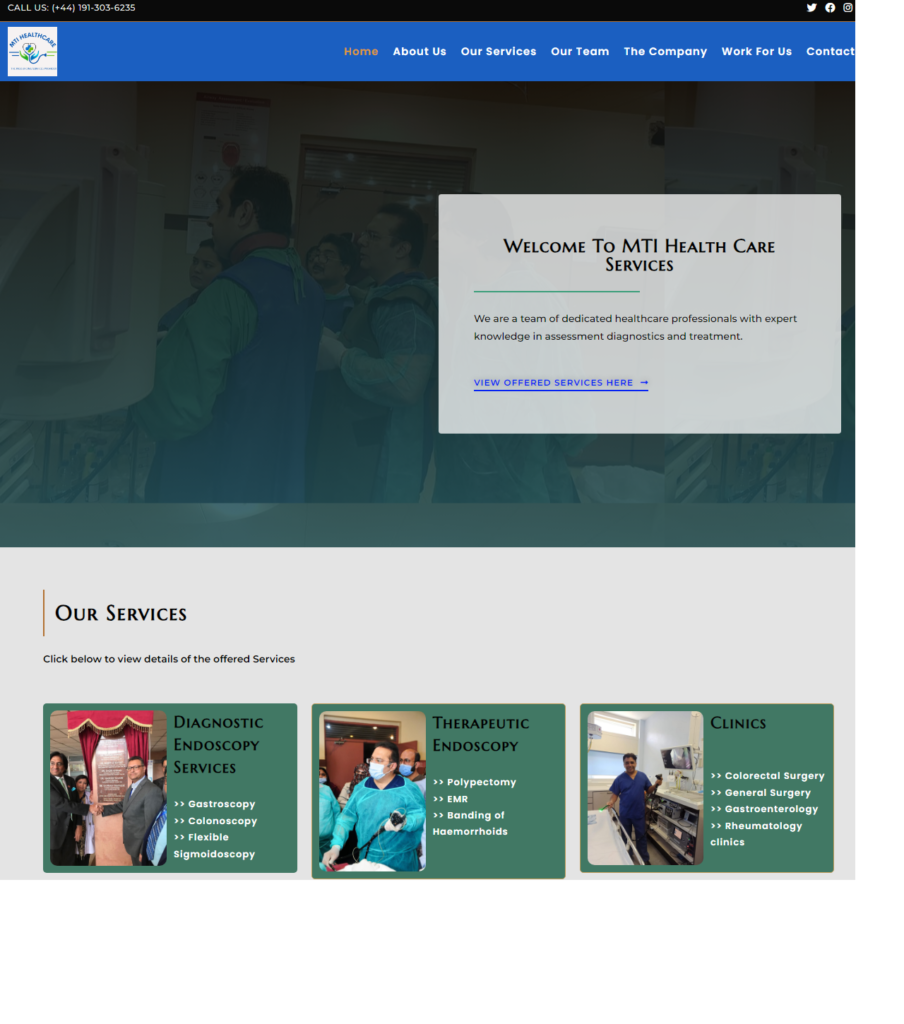Click the MTI Healthcare logo
Image resolution: width=904 pixels, height=1024 pixels.
pyautogui.click(x=32, y=52)
